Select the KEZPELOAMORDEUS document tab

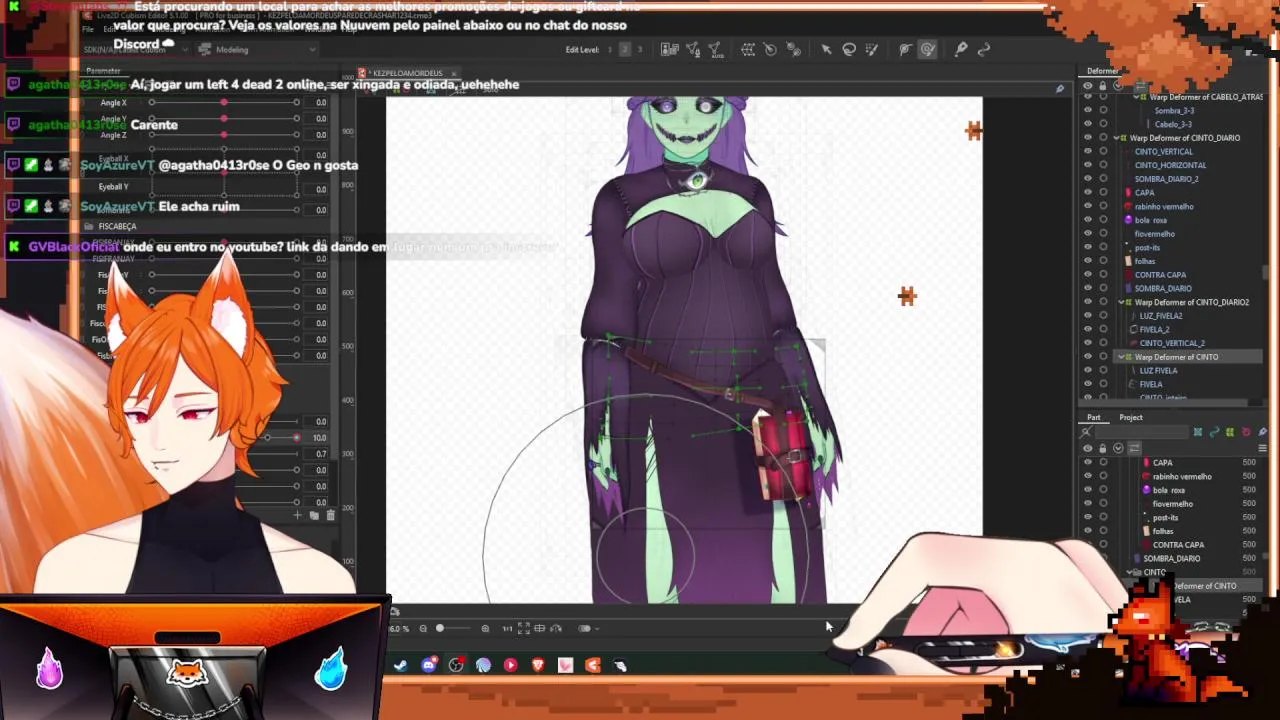tap(407, 73)
